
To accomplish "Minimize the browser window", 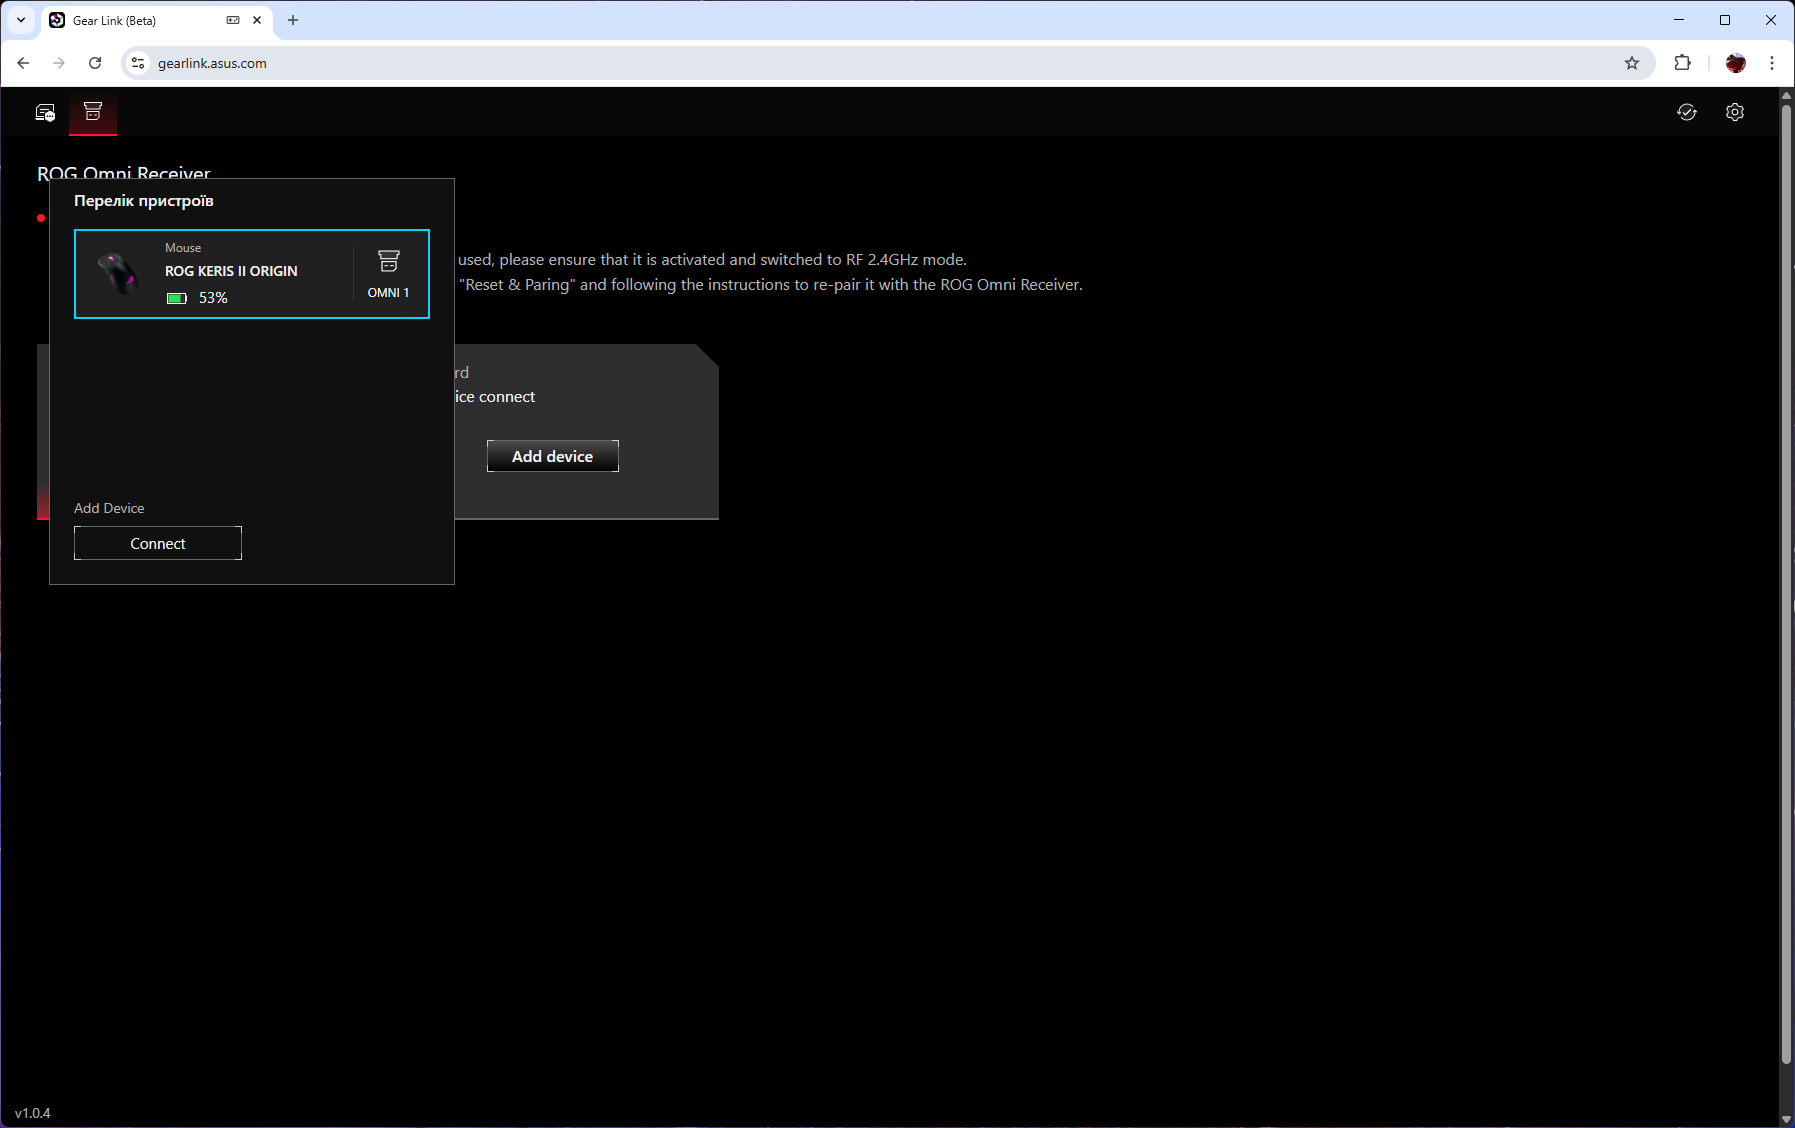I will coord(1679,20).
